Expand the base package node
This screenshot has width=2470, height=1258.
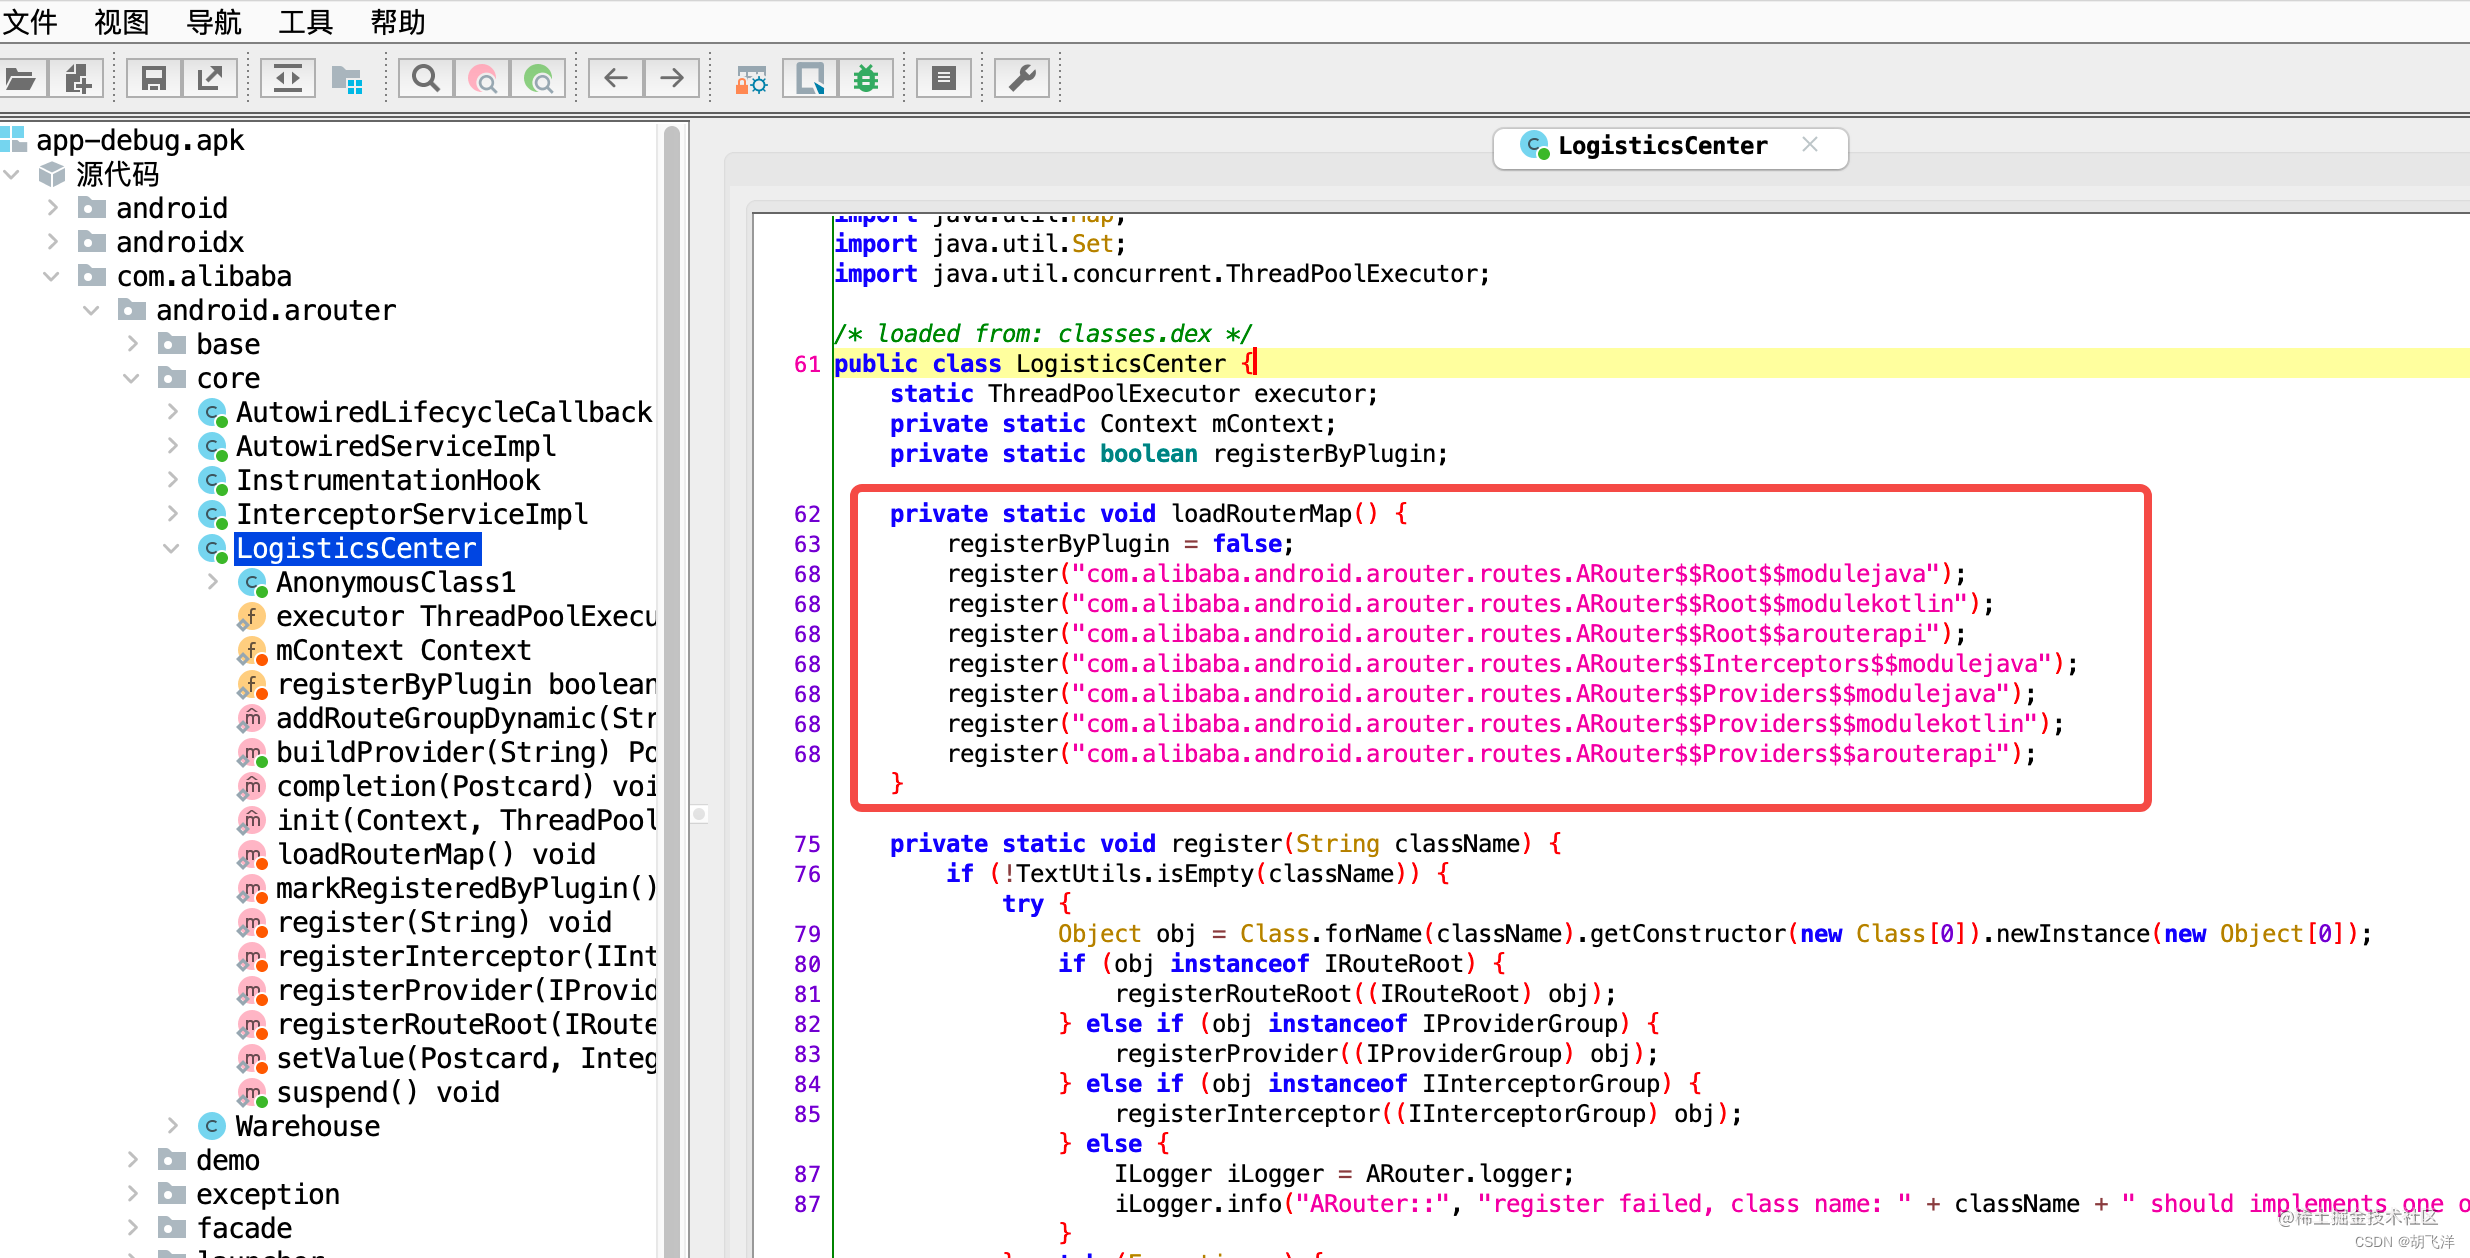(x=132, y=344)
